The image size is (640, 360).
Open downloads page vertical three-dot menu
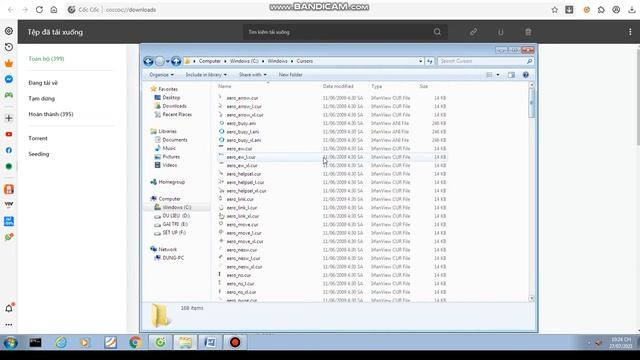click(630, 32)
